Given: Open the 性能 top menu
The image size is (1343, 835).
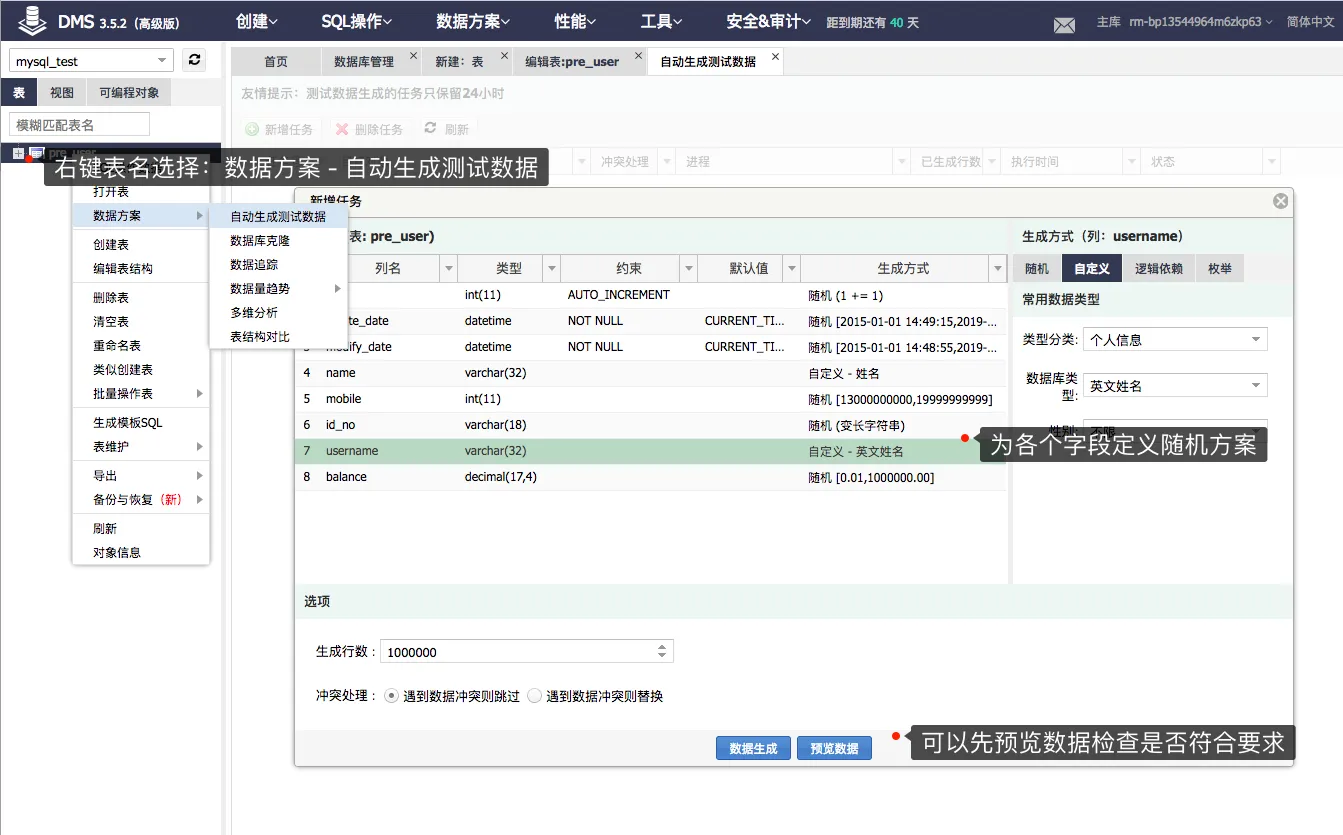Looking at the screenshot, I should point(575,21).
